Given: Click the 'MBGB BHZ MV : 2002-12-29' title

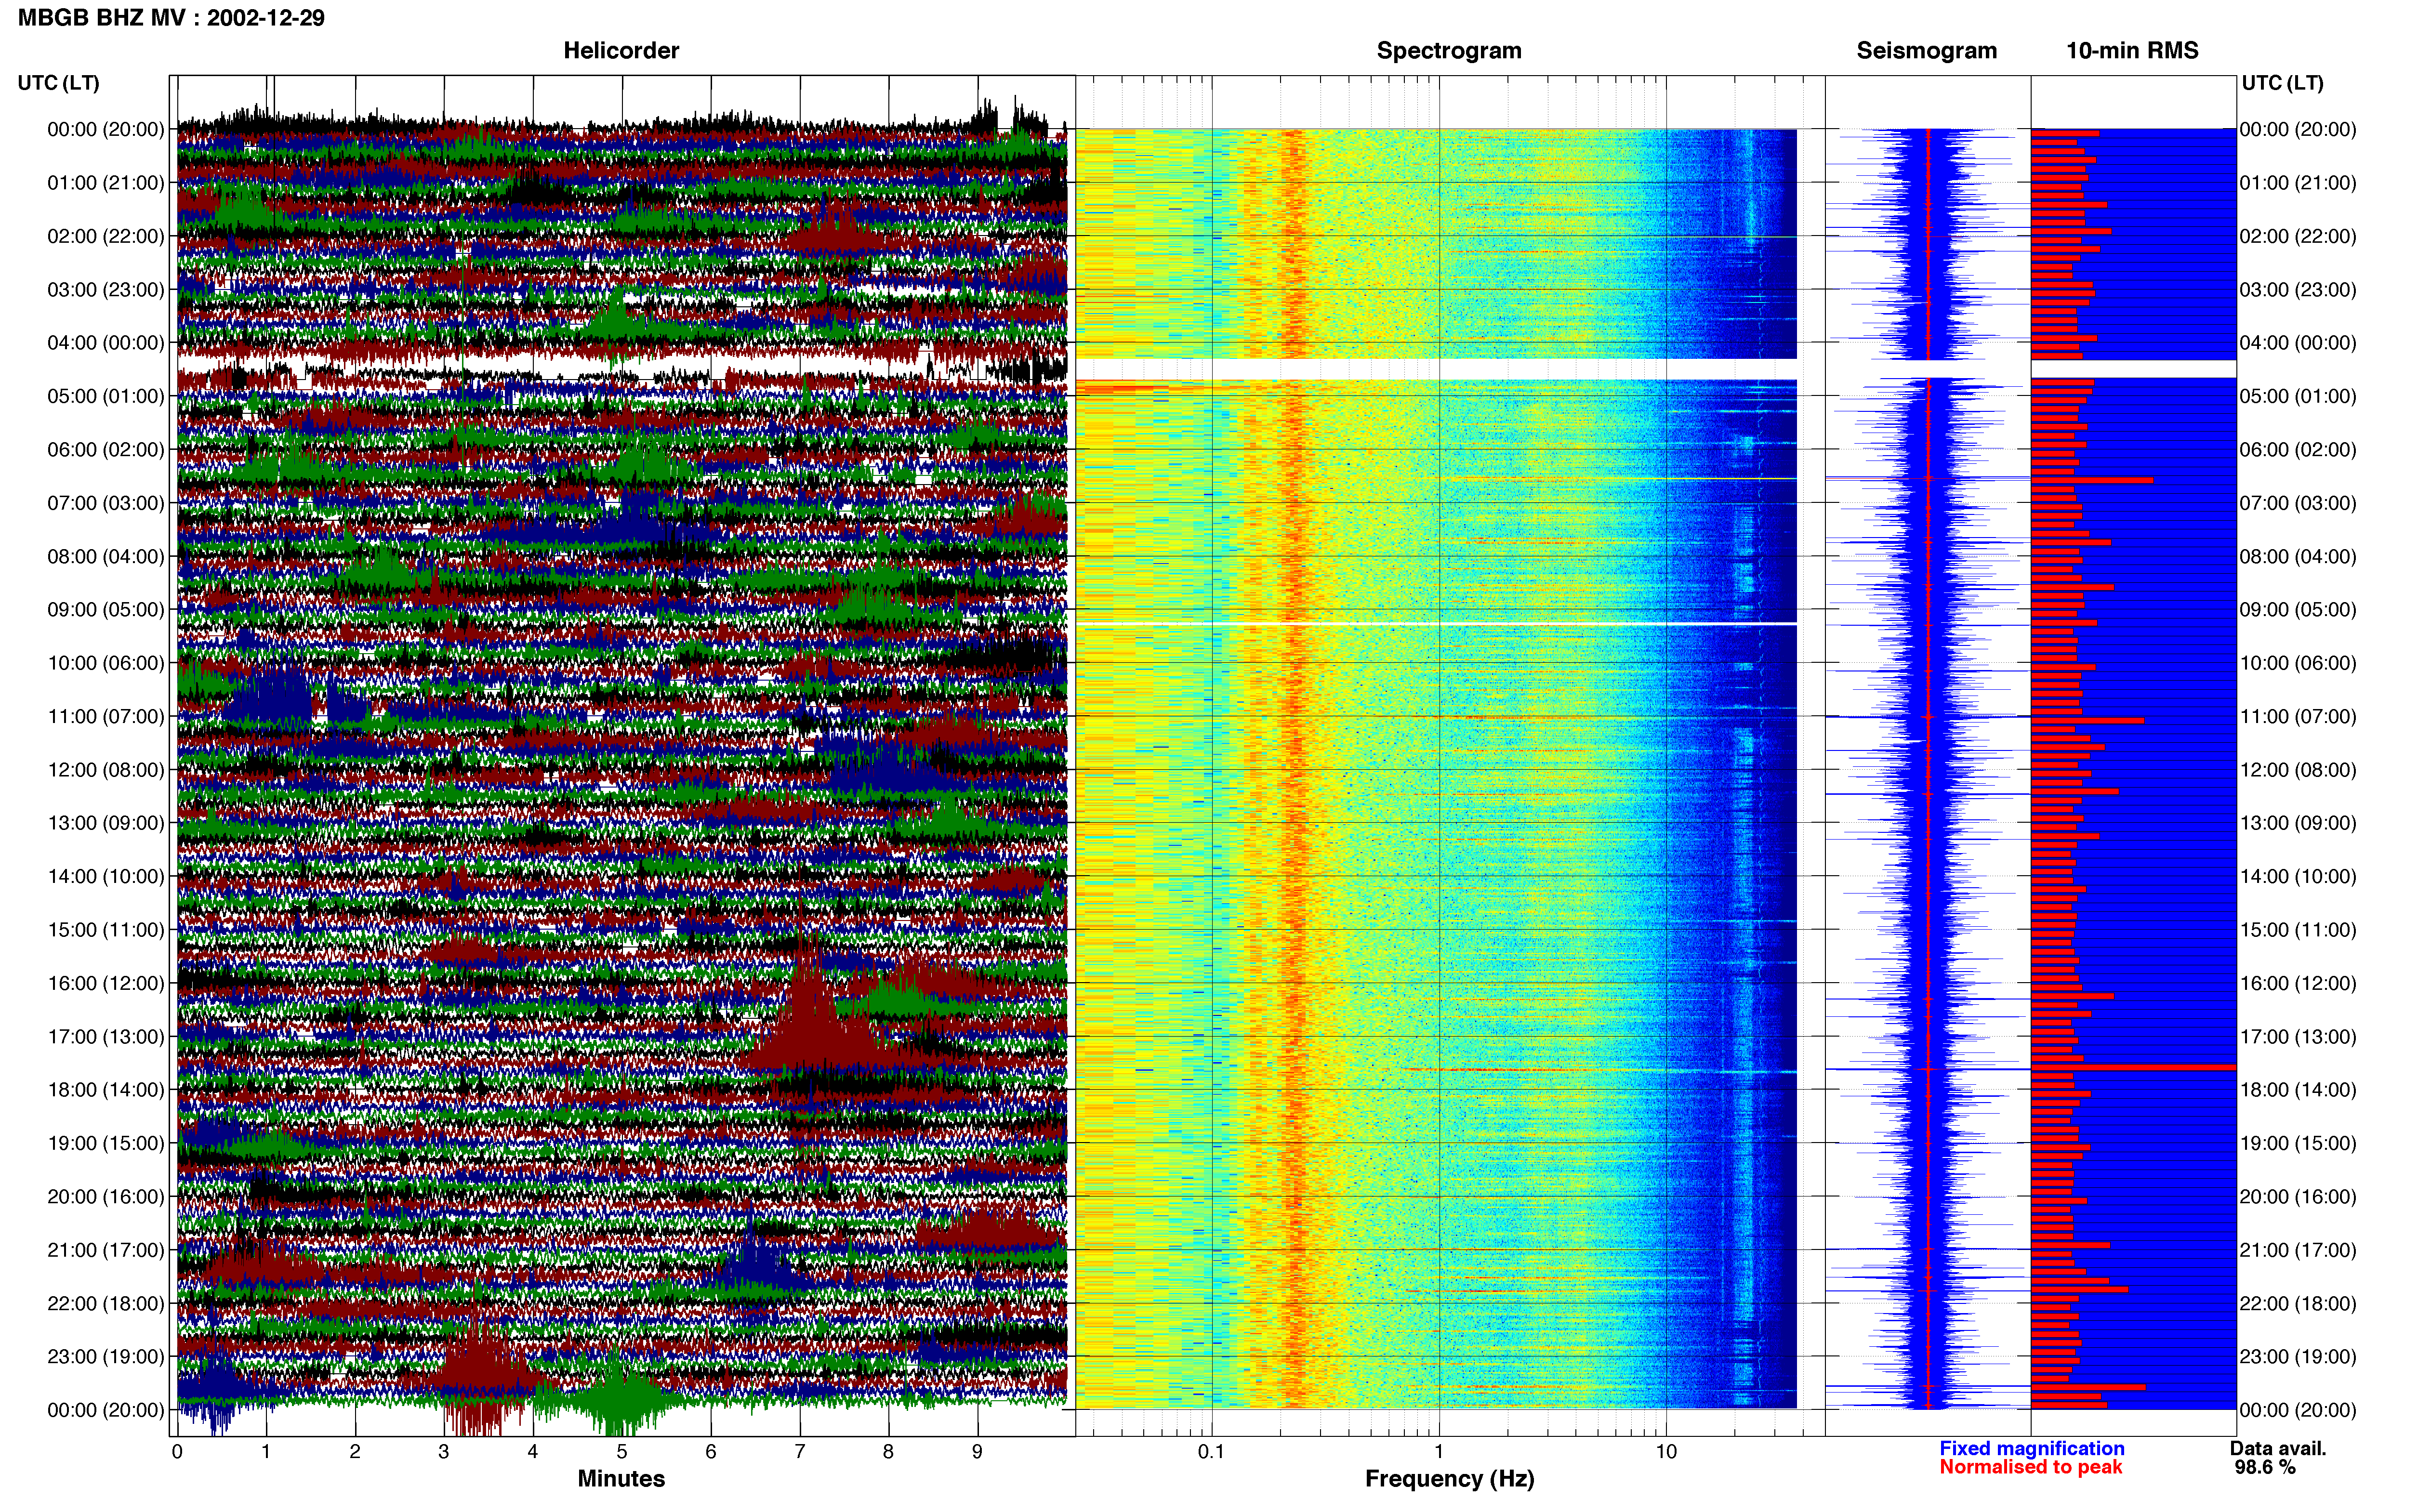Looking at the screenshot, I should pyautogui.click(x=171, y=18).
